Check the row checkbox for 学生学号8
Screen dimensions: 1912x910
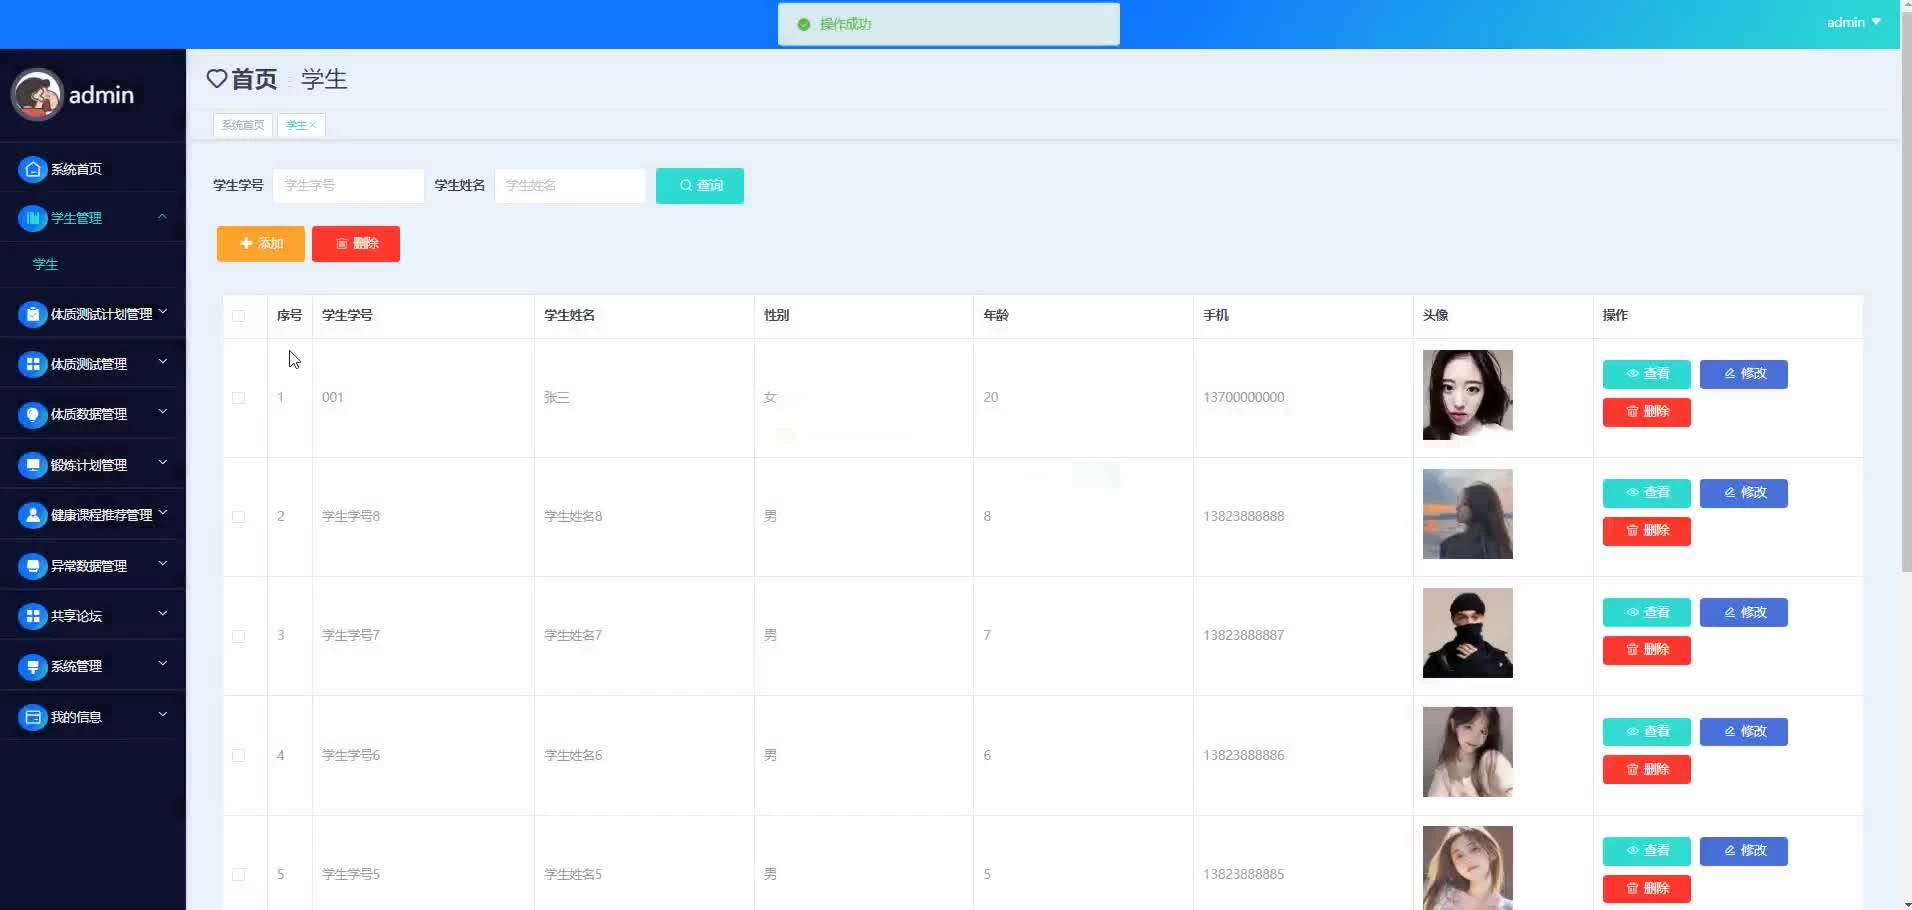click(238, 517)
